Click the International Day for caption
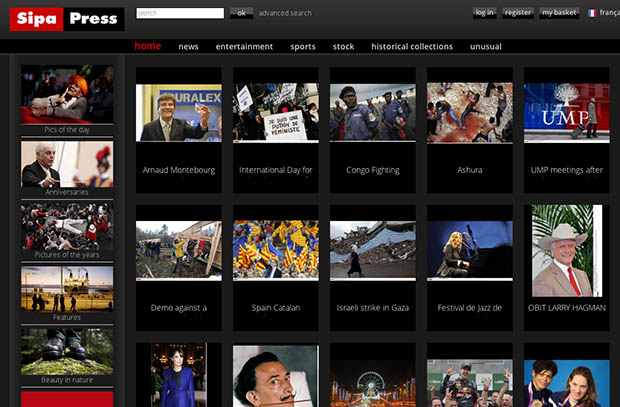The image size is (620, 407). pyautogui.click(x=276, y=170)
